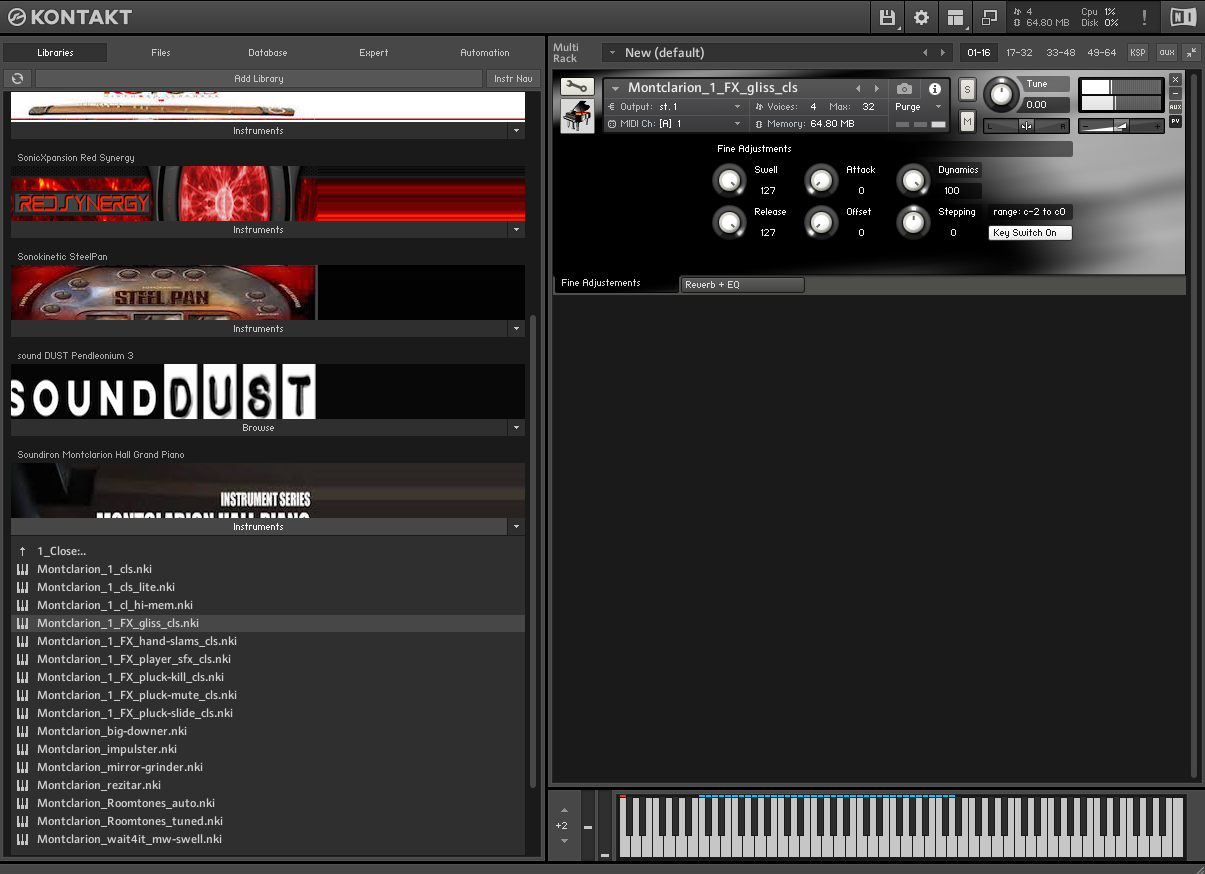This screenshot has width=1205, height=874.
Task: Open Kontakt options gear icon
Action: pos(921,17)
